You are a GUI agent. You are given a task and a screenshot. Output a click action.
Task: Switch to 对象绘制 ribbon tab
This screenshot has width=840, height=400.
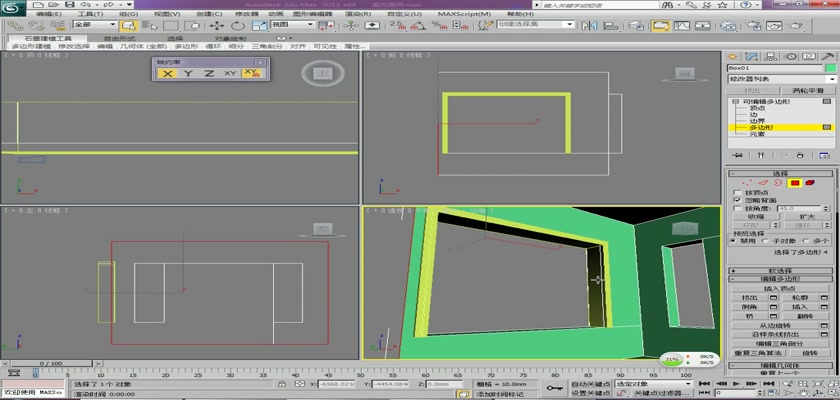pyautogui.click(x=230, y=39)
